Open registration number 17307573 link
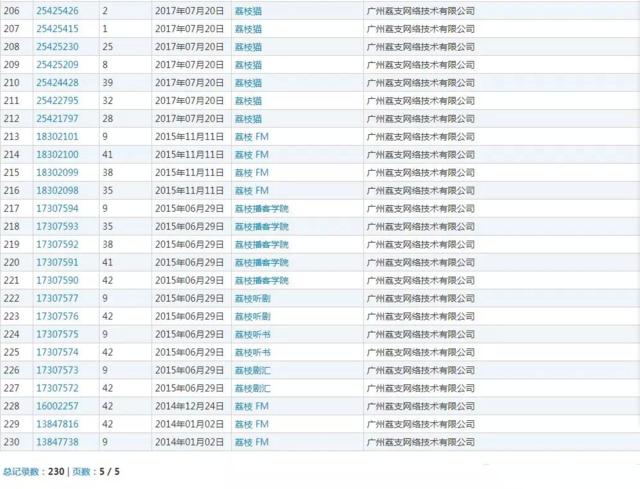Viewport: 640px width, 489px height. coord(58,370)
